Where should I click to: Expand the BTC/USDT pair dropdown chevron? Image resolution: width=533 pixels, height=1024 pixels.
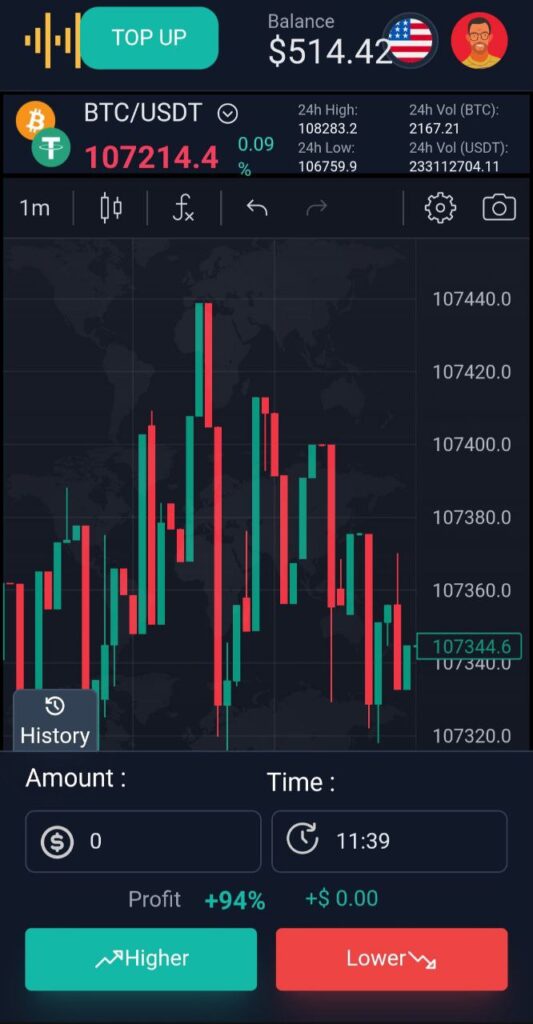click(227, 114)
